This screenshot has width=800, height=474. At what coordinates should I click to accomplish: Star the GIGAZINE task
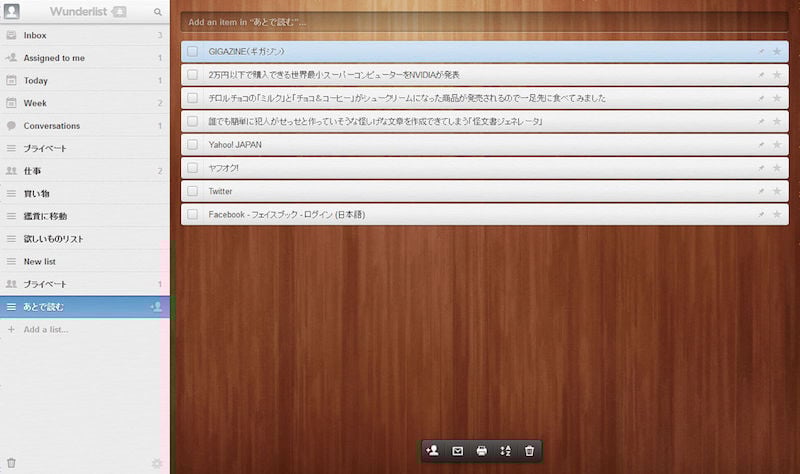tap(776, 51)
